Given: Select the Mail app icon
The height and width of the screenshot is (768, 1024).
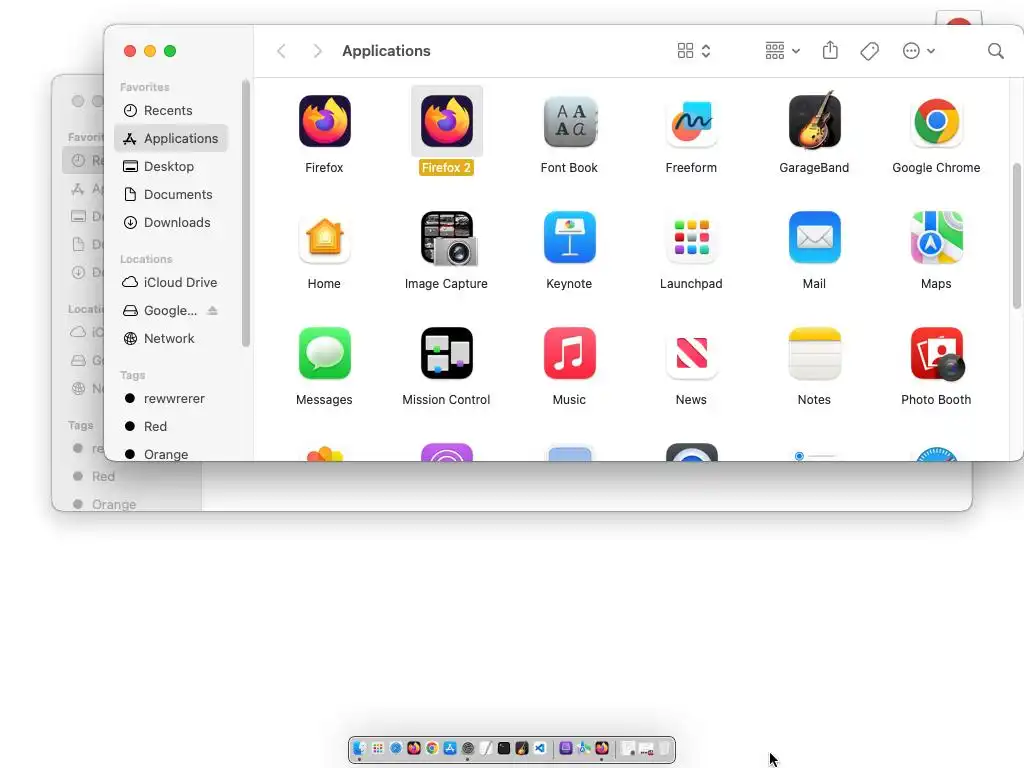Looking at the screenshot, I should point(814,238).
